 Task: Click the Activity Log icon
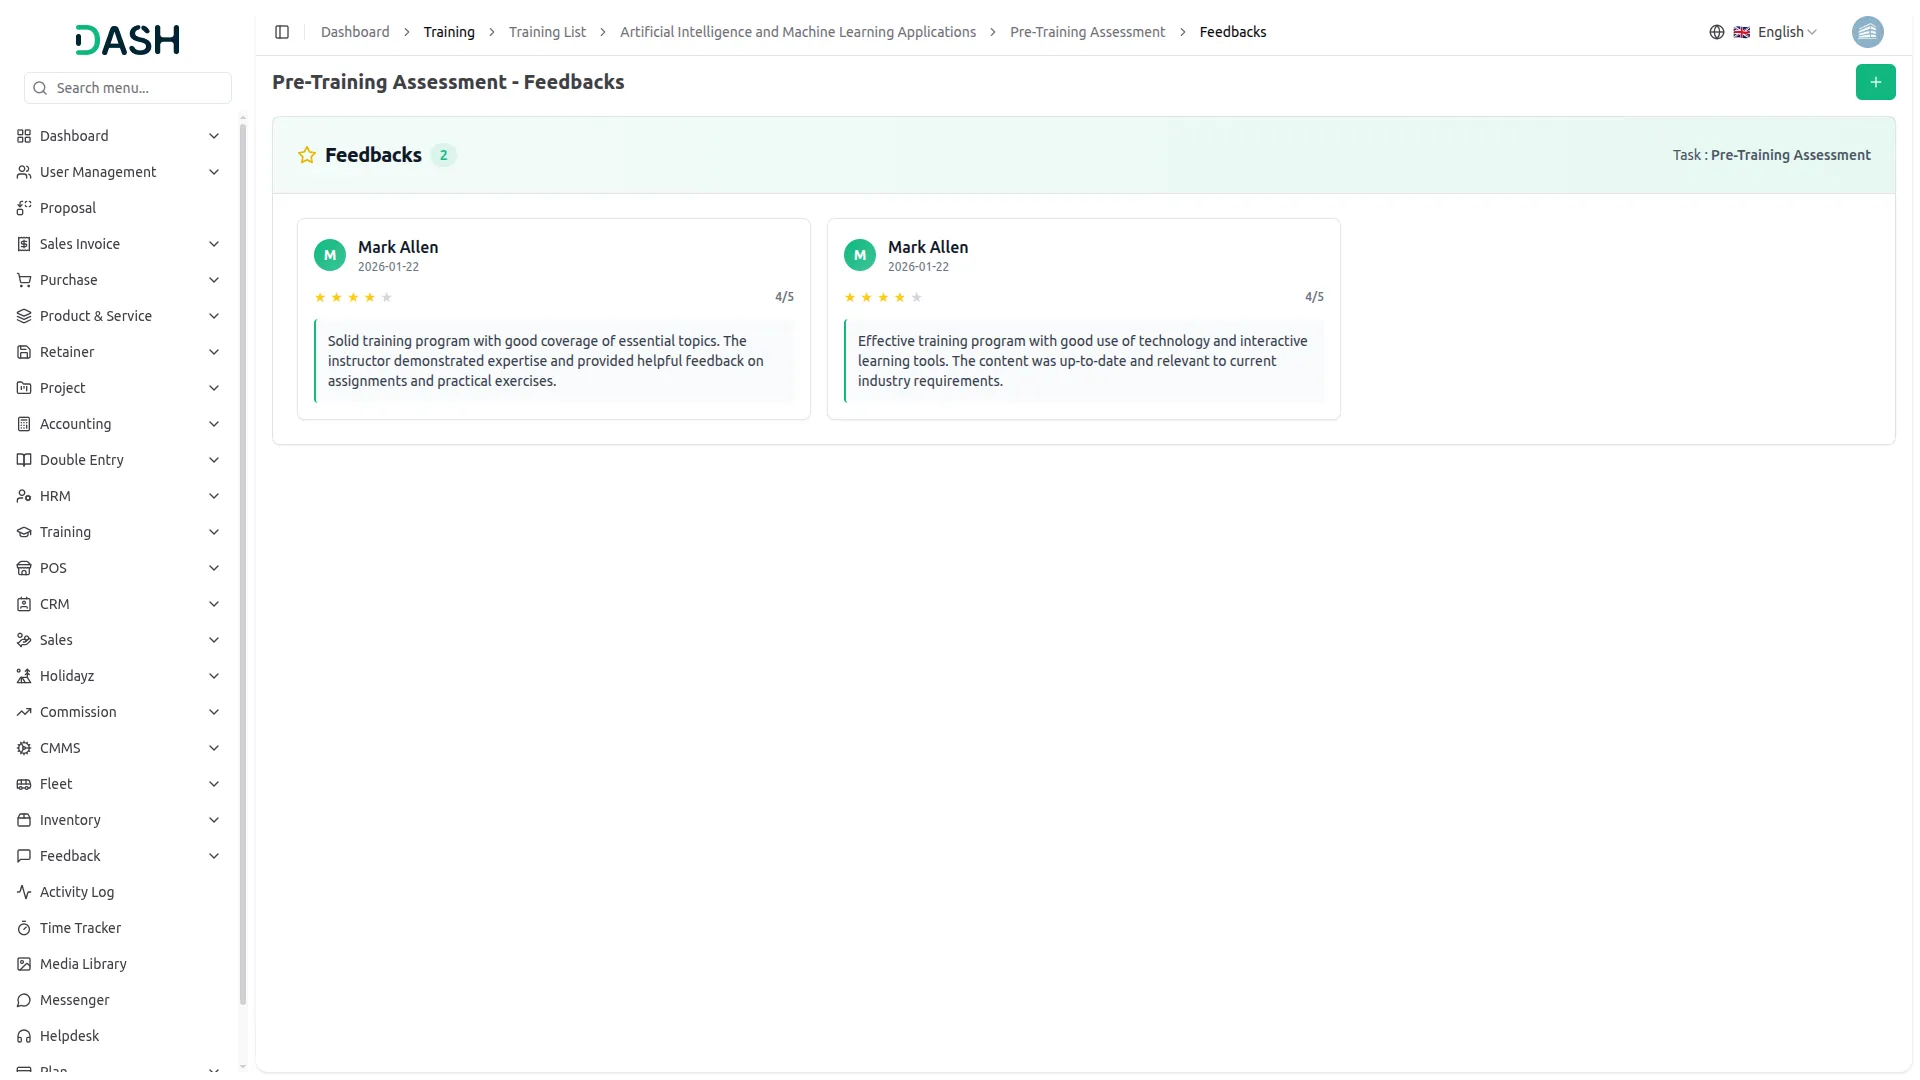coord(24,892)
